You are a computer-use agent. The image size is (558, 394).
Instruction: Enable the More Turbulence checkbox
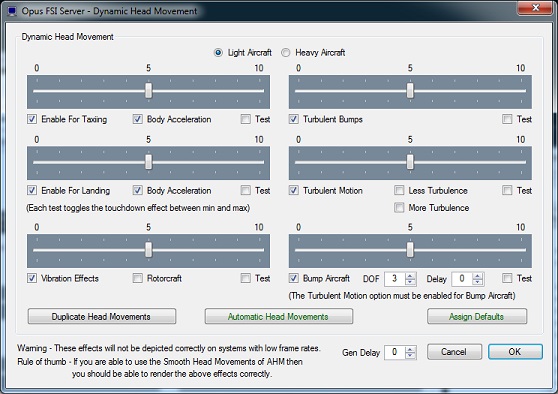pos(399,207)
